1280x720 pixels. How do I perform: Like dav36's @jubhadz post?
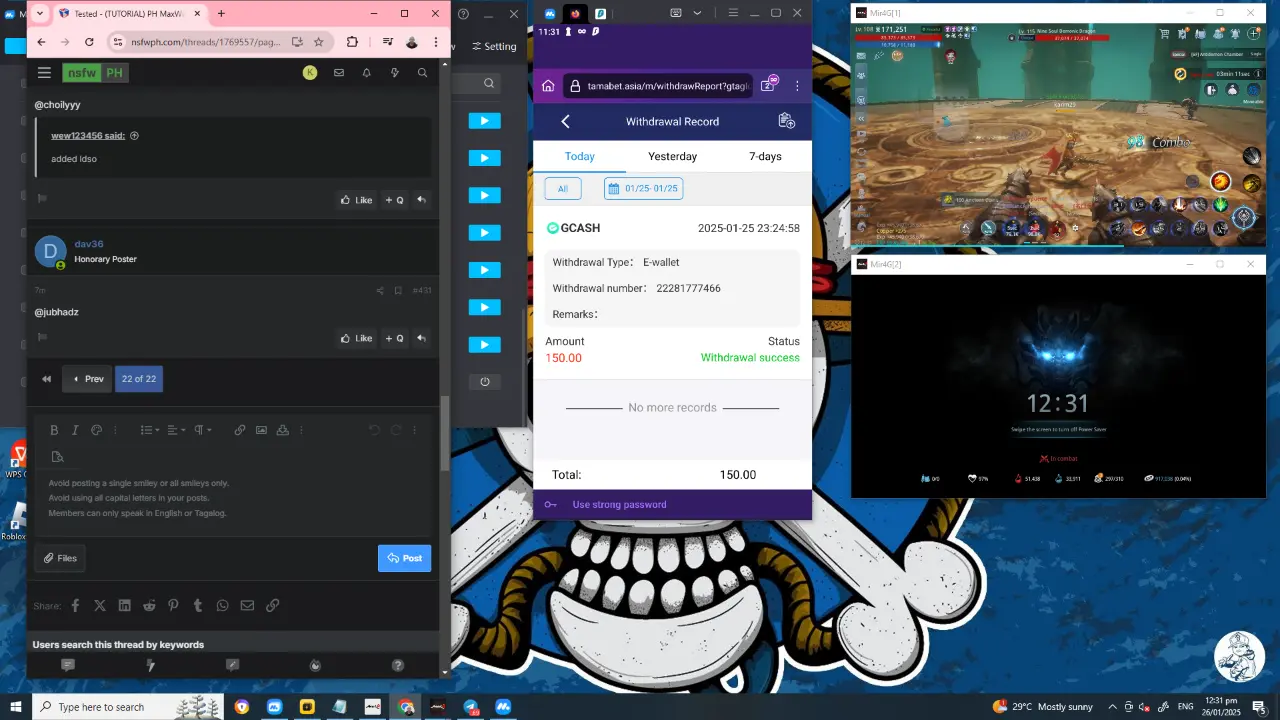pos(356,338)
